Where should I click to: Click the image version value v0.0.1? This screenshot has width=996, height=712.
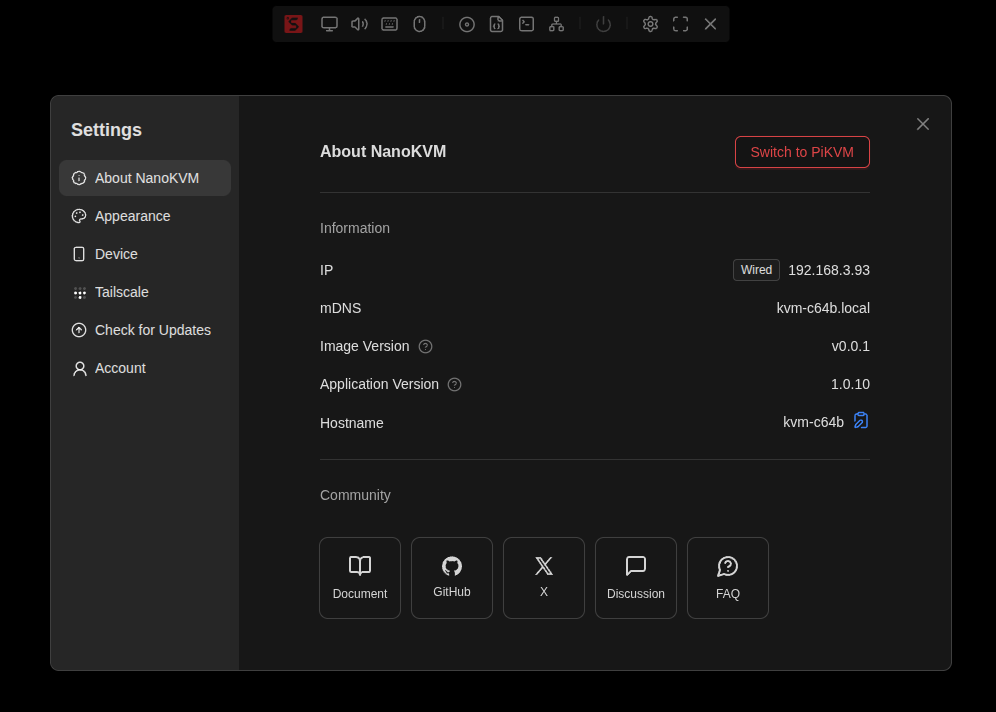[x=851, y=346]
